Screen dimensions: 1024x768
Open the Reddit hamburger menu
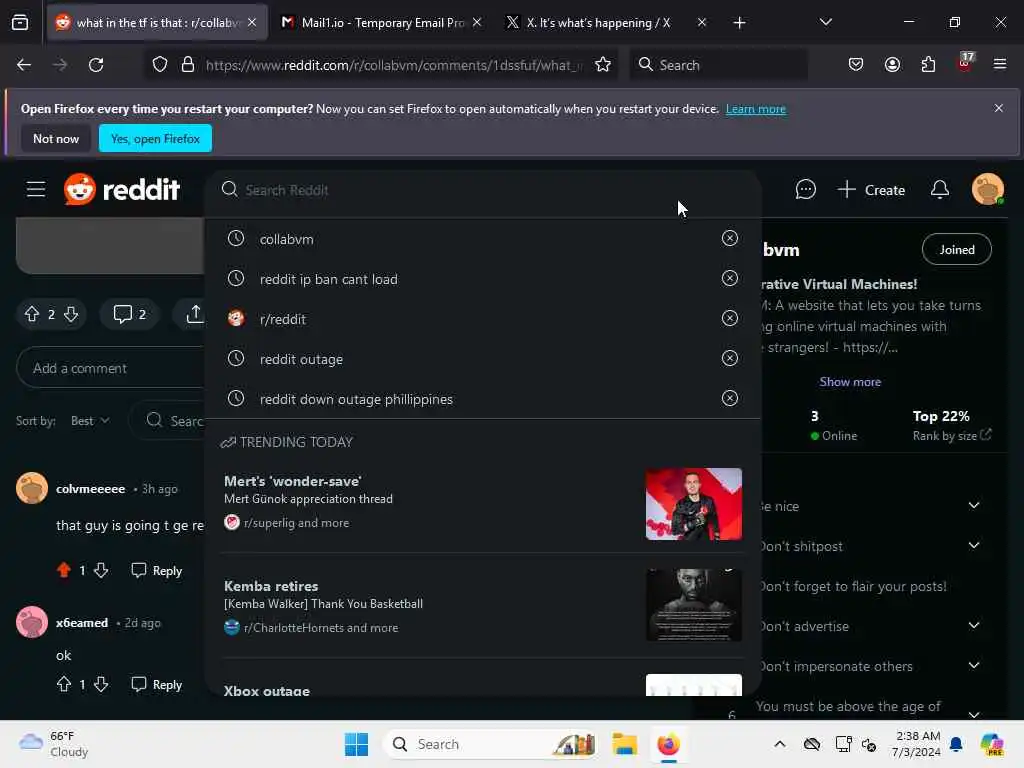(x=36, y=190)
